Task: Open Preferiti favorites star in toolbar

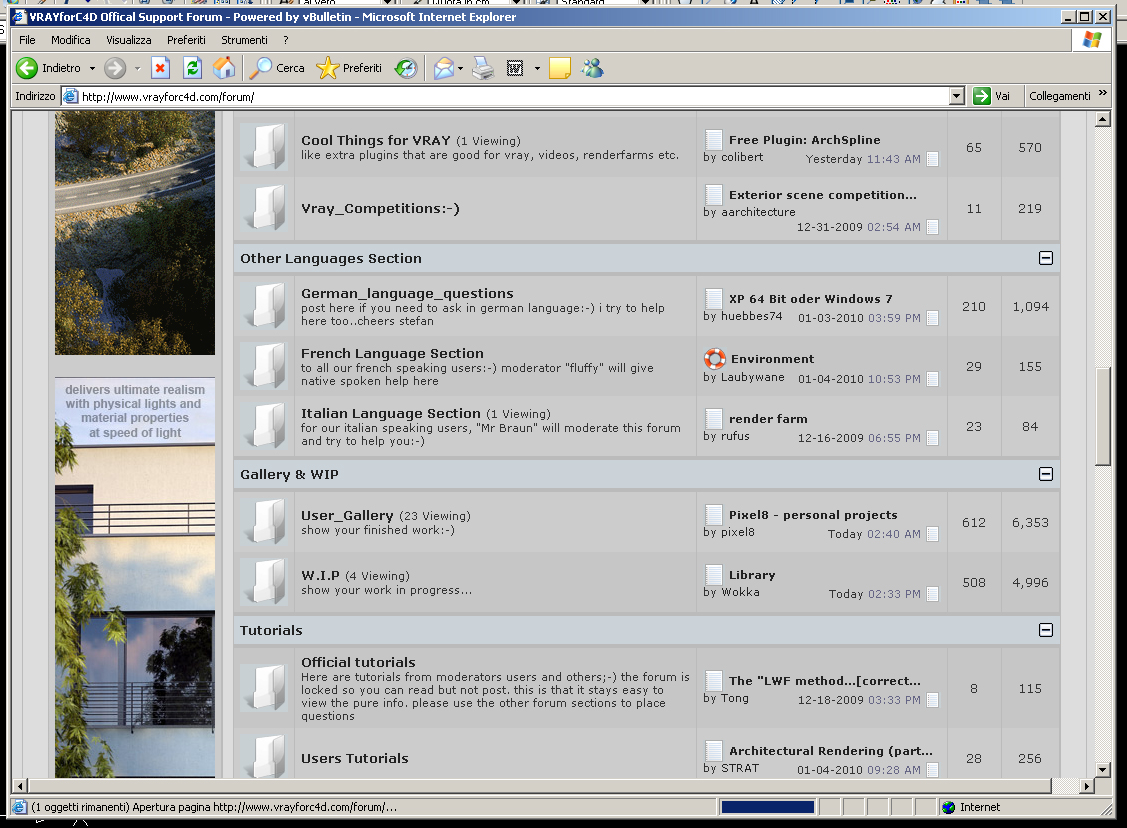Action: click(x=349, y=68)
